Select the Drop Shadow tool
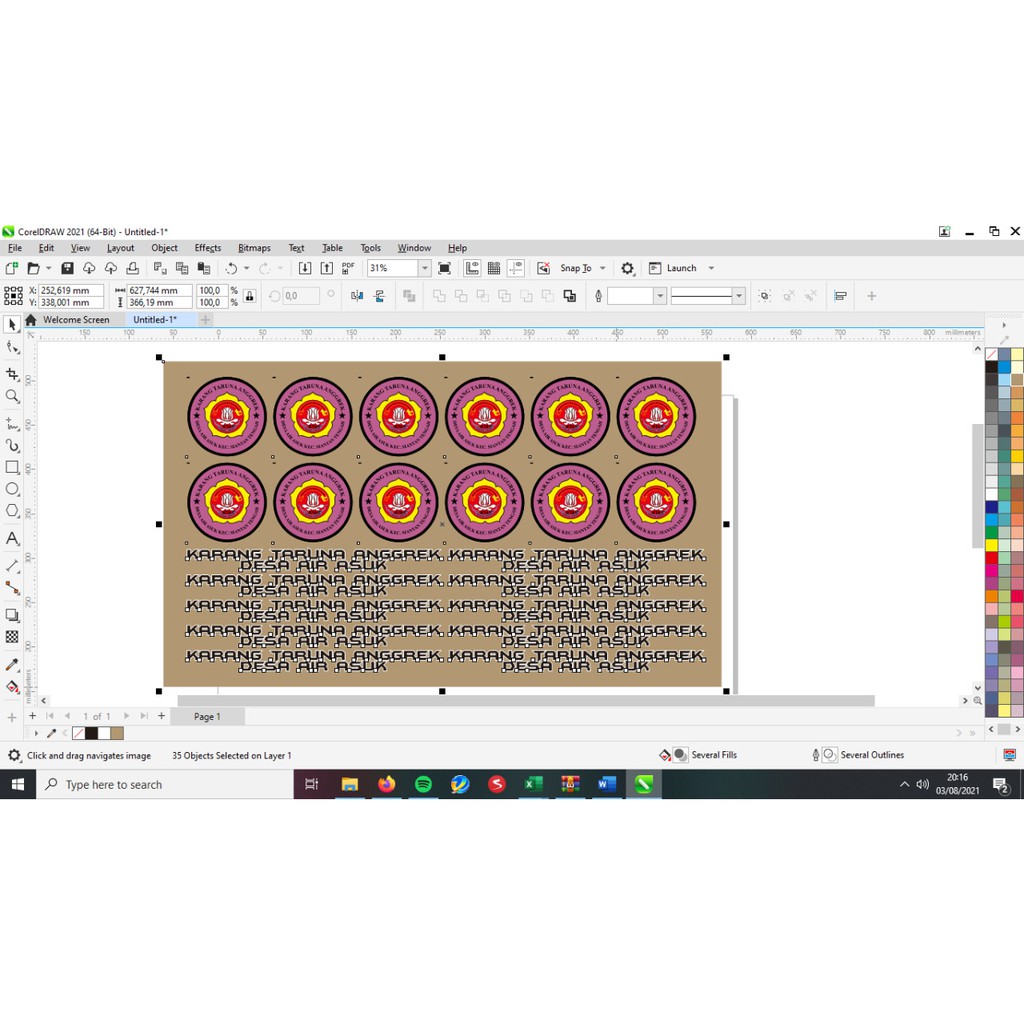The height and width of the screenshot is (1024, 1024). pyautogui.click(x=12, y=615)
